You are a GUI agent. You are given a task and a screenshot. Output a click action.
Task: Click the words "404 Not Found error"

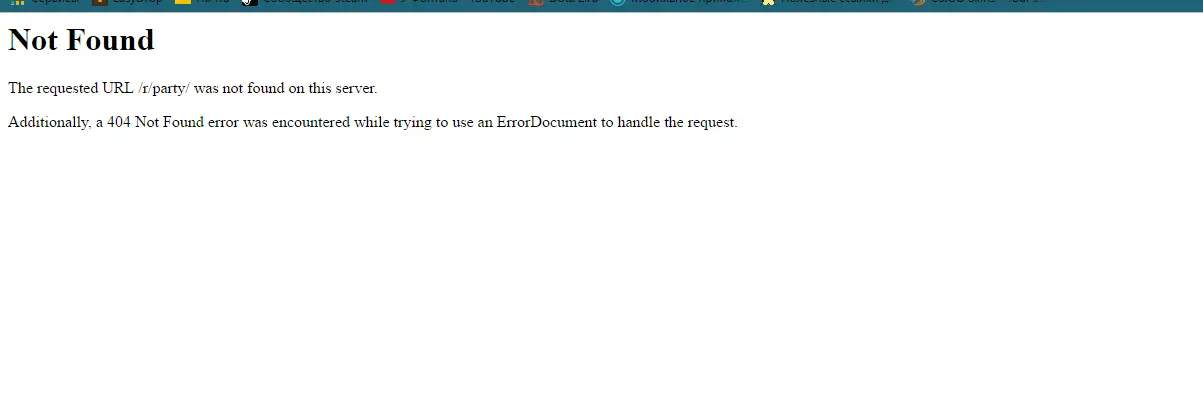pyautogui.click(x=172, y=123)
